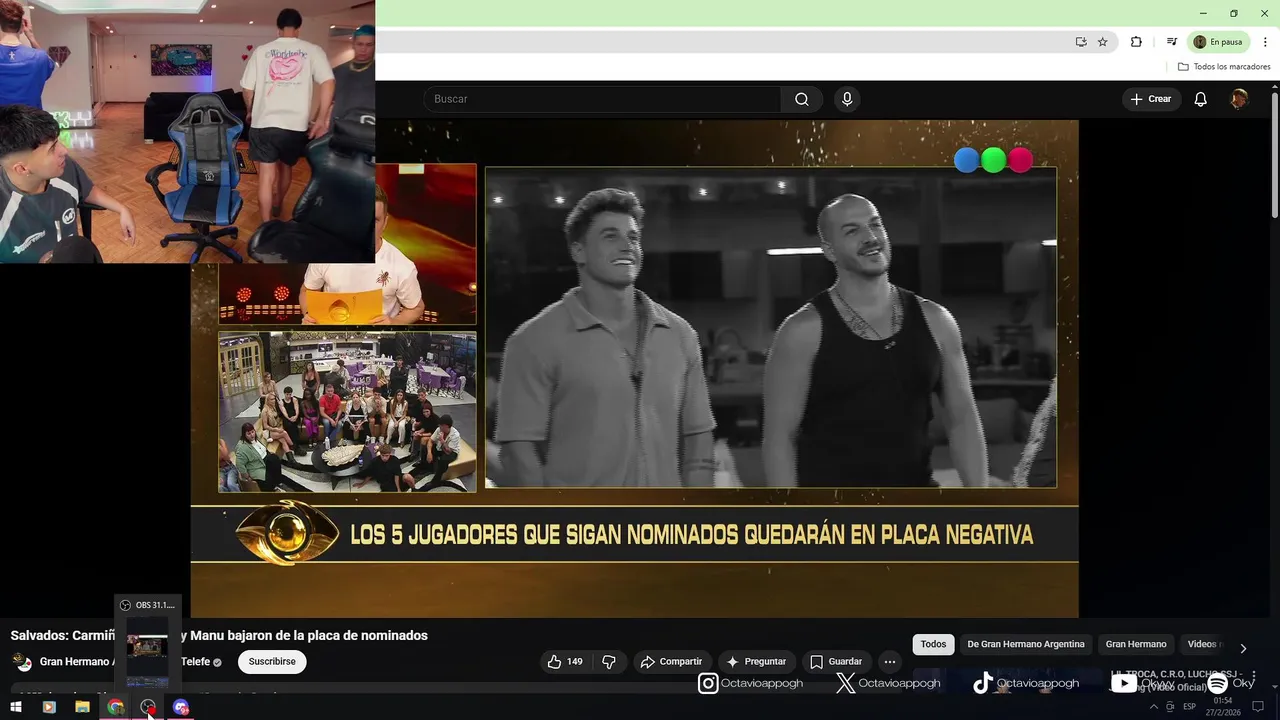The width and height of the screenshot is (1280, 720).
Task: Save the video with Guardar button
Action: [836, 662]
